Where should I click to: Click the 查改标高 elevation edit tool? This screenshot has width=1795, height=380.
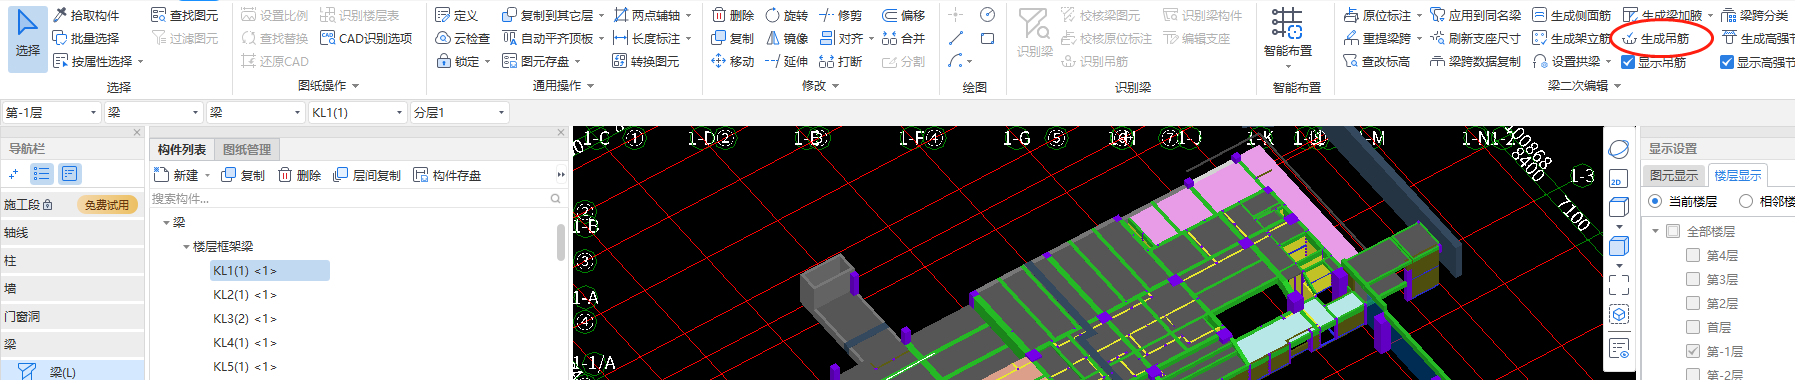click(1377, 61)
